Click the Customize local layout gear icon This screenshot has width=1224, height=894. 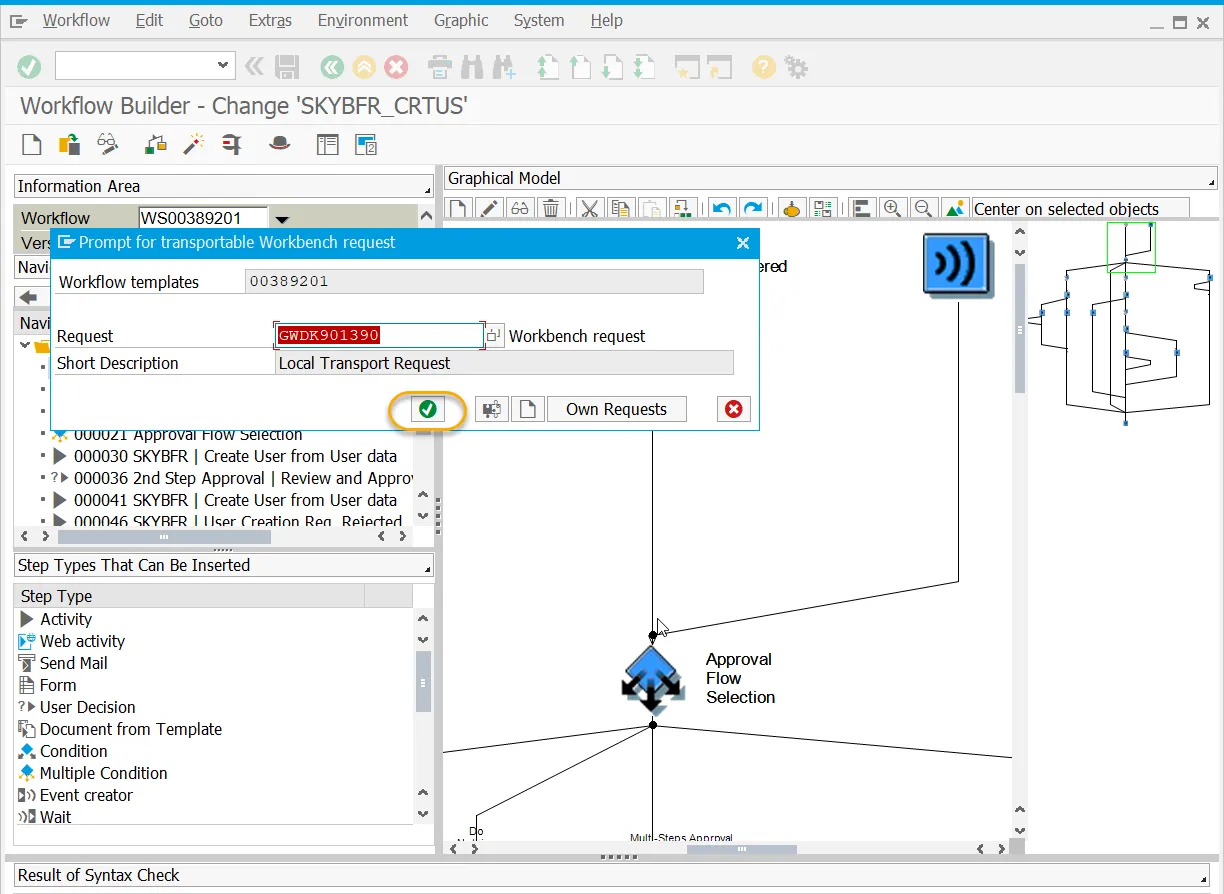click(x=796, y=67)
